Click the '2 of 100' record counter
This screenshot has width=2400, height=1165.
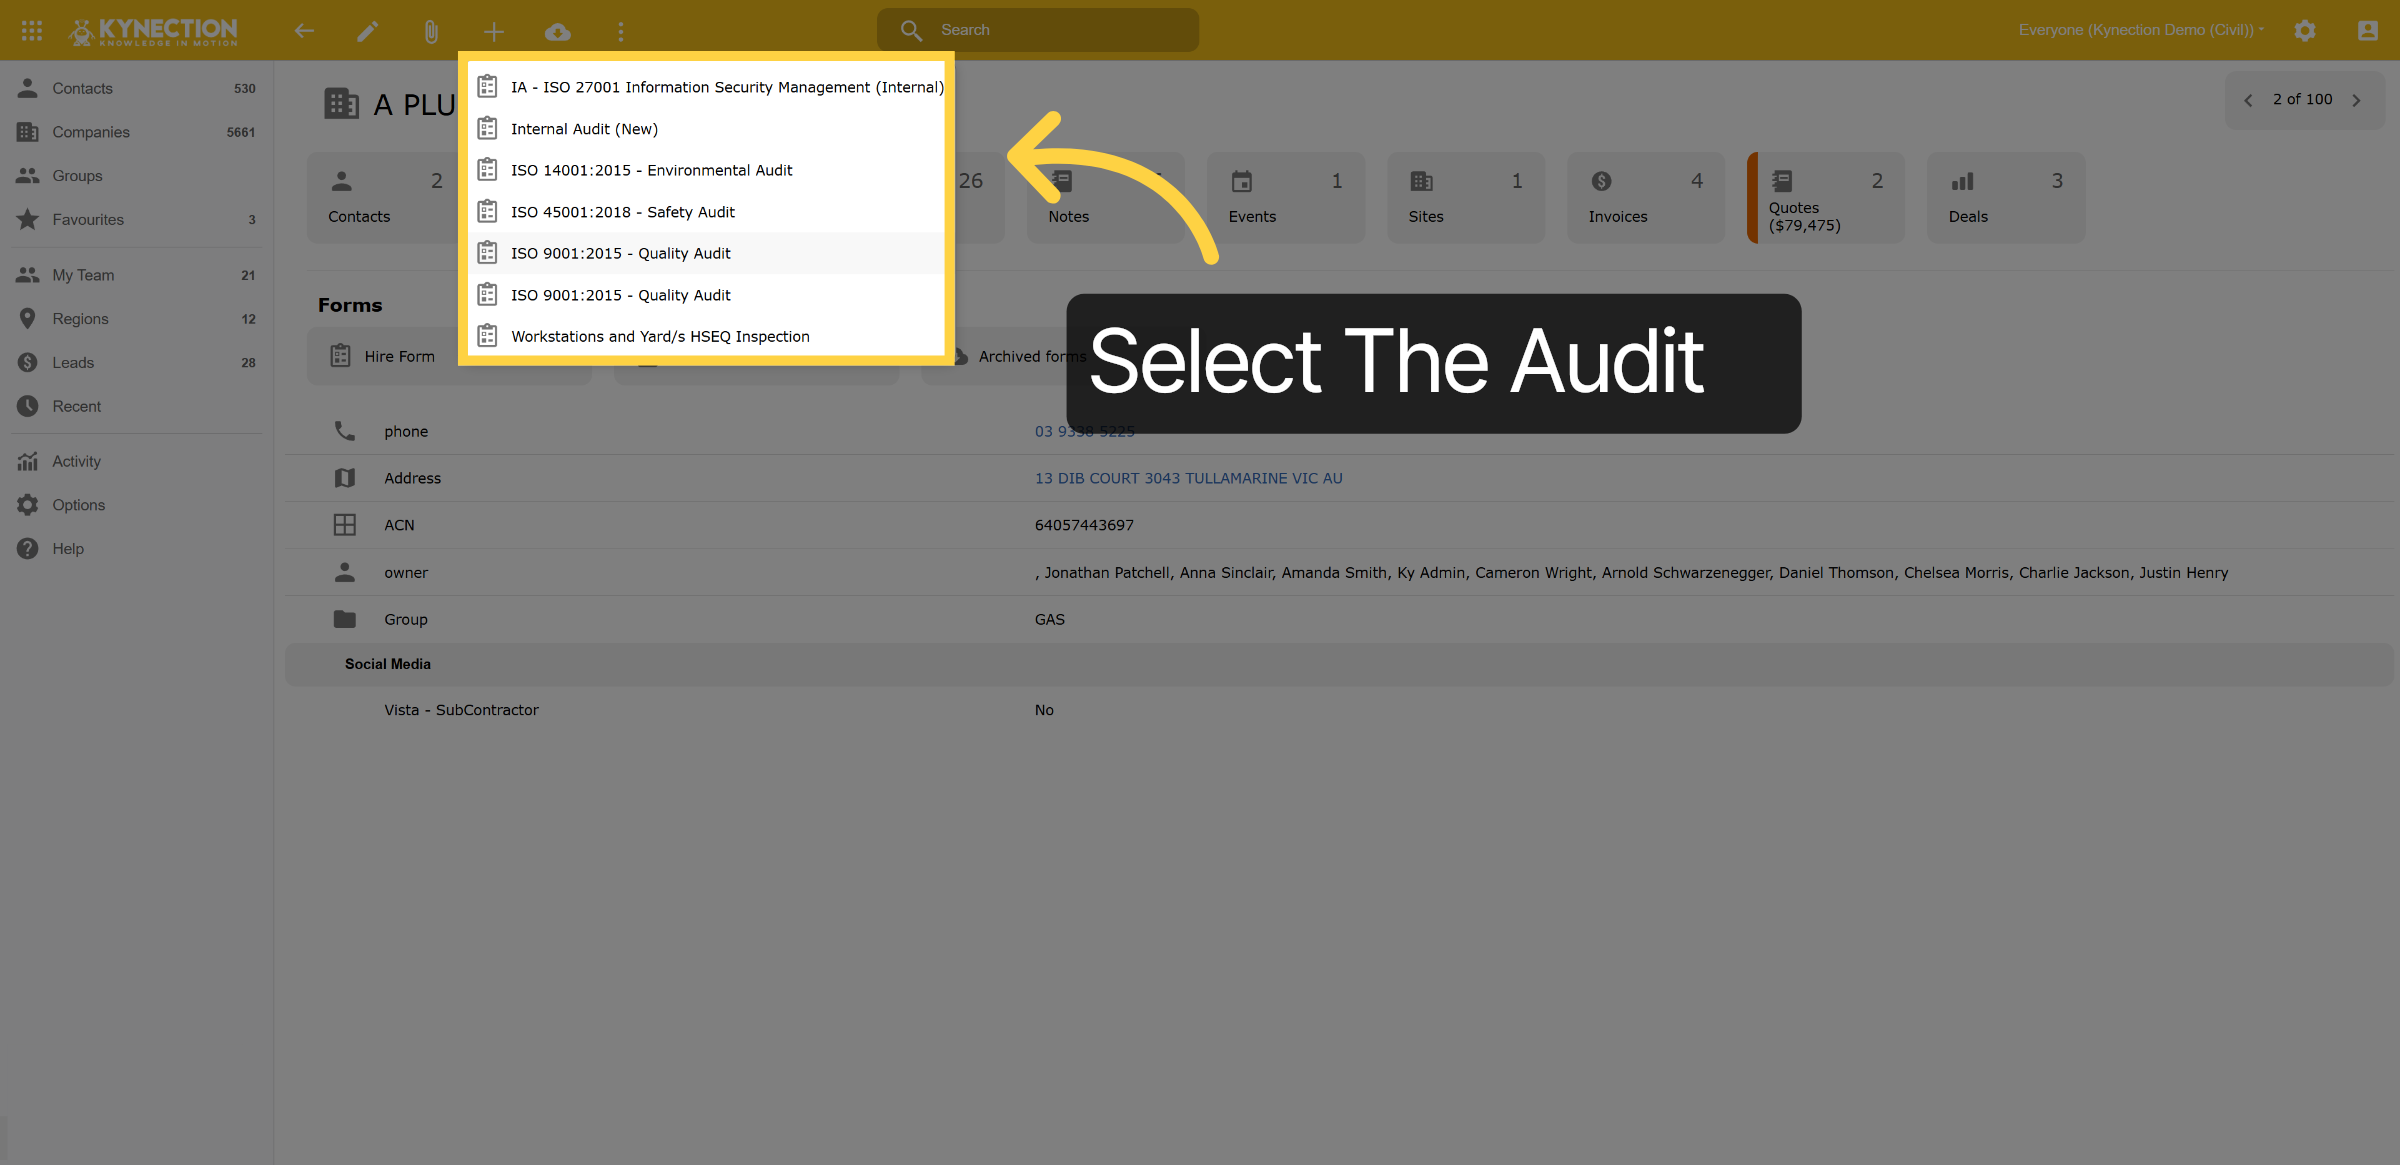click(x=2302, y=99)
